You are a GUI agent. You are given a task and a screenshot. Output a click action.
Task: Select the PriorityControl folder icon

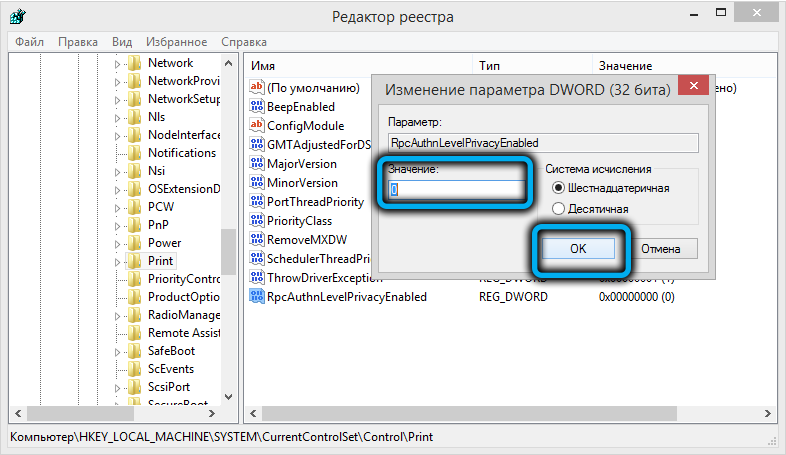pos(134,279)
